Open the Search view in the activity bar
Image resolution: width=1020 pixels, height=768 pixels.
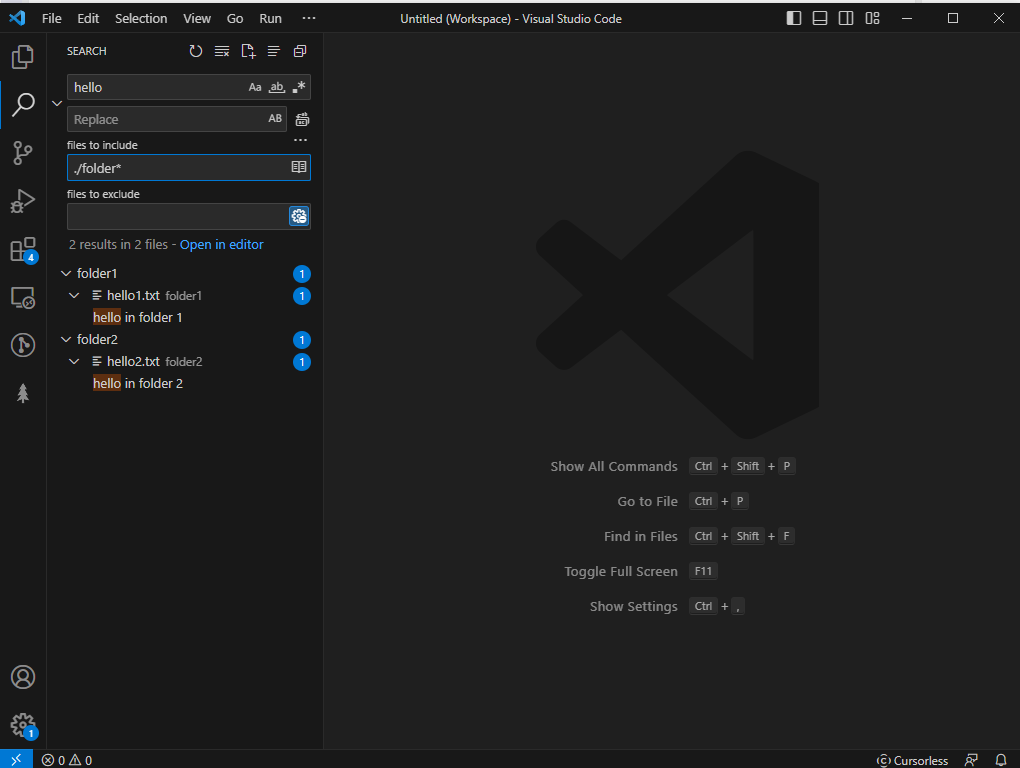[22, 104]
